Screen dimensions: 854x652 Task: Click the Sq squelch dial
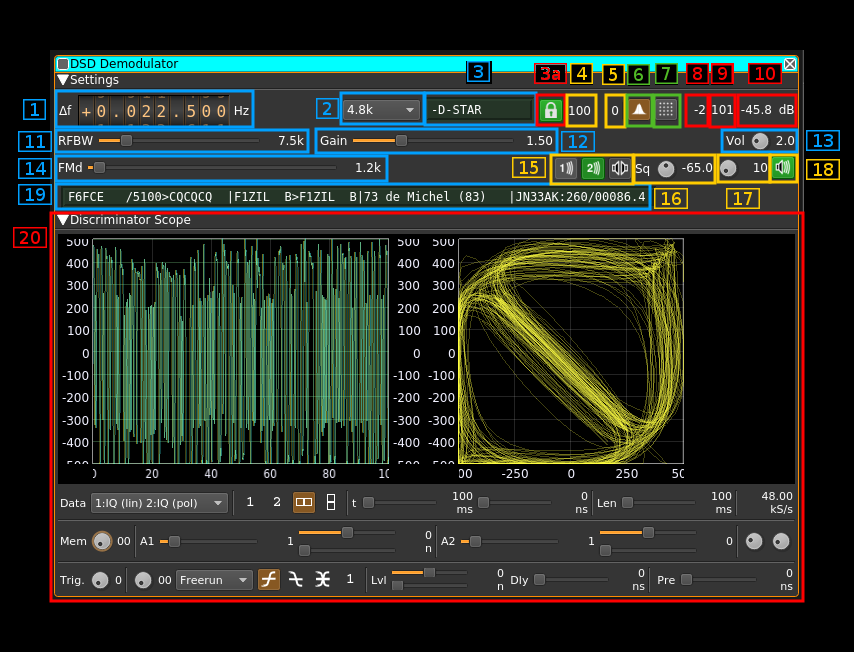[x=666, y=169]
